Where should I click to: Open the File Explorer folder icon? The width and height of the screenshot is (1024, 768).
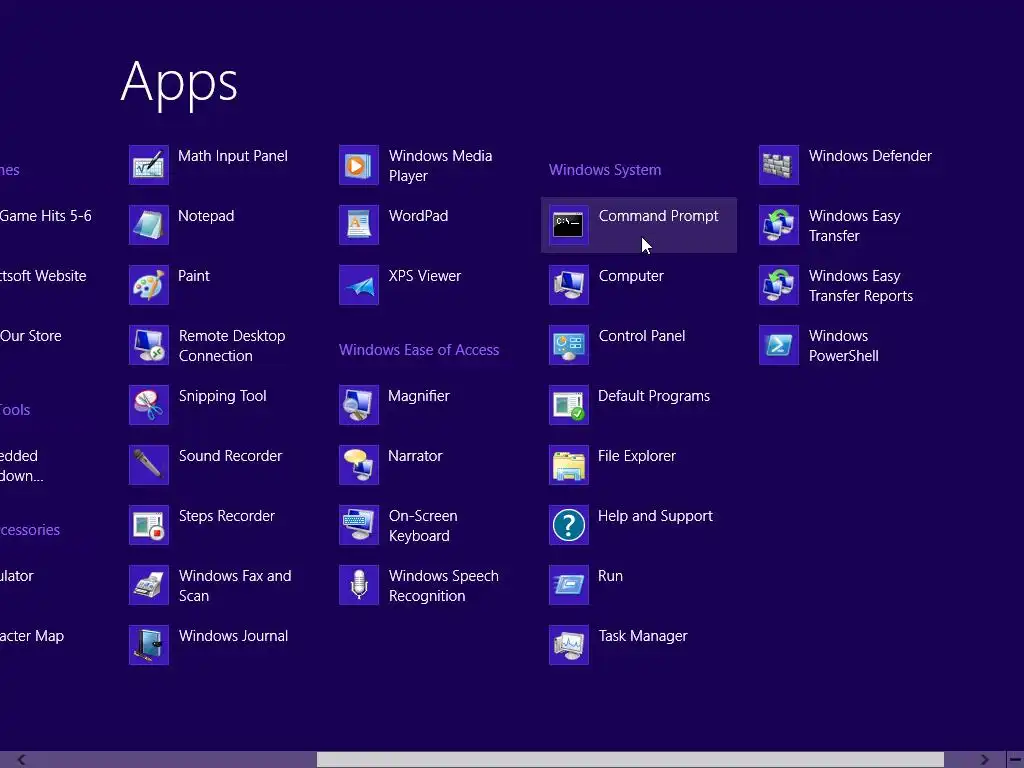click(x=569, y=466)
